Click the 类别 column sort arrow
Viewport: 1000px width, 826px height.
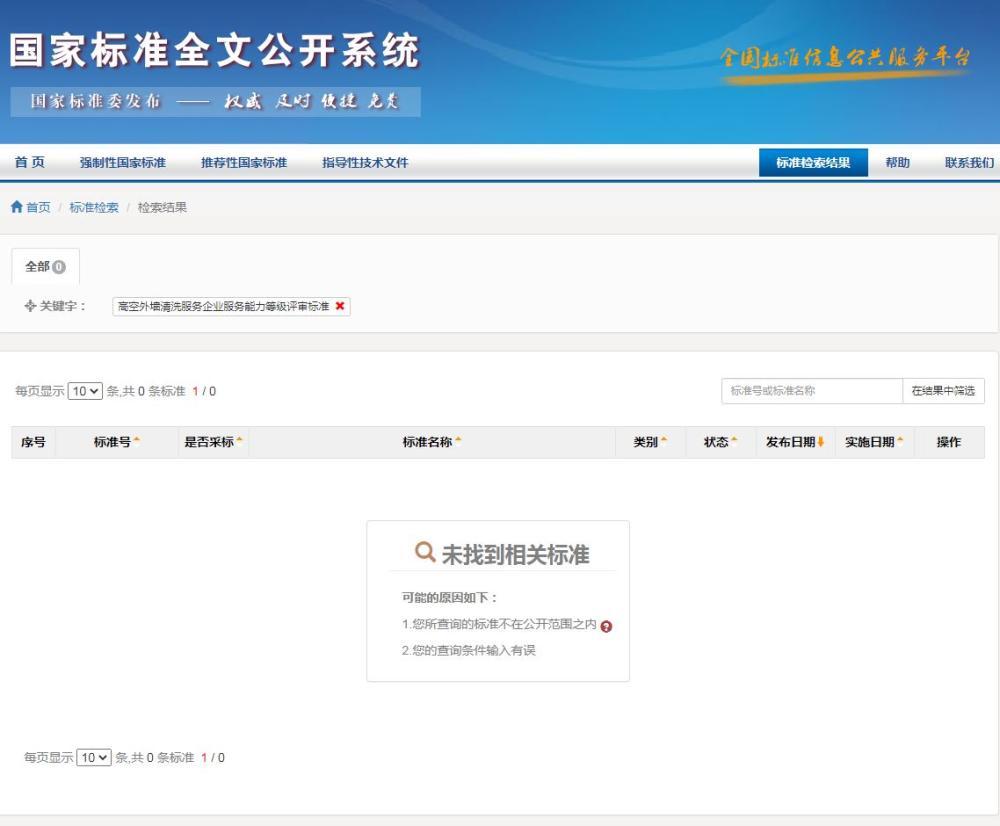665,441
